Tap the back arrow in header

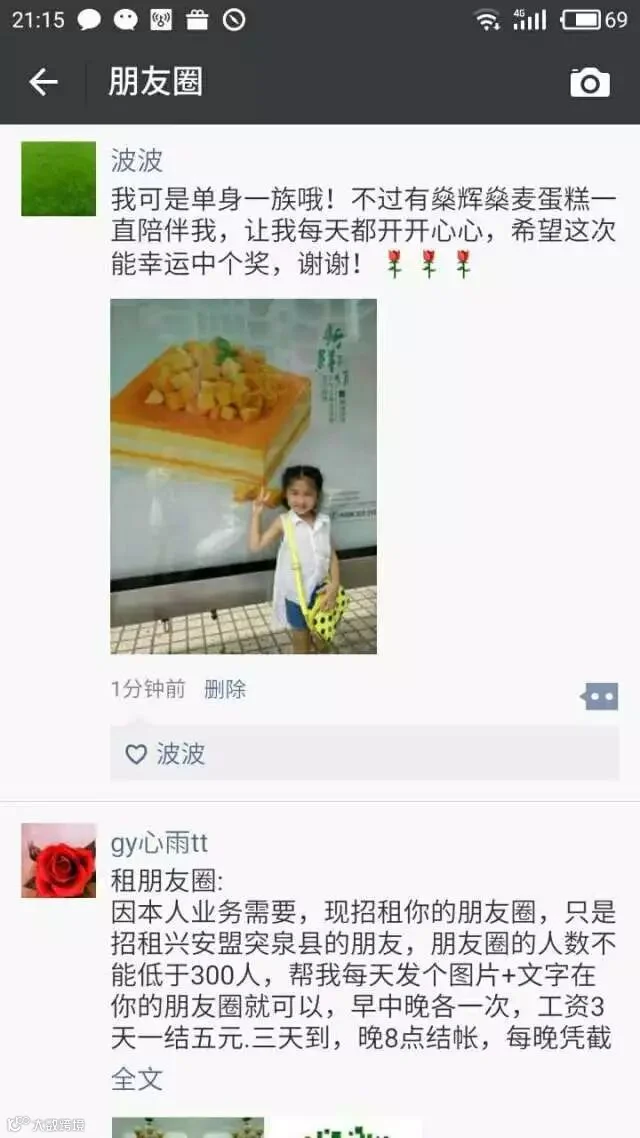[43, 82]
